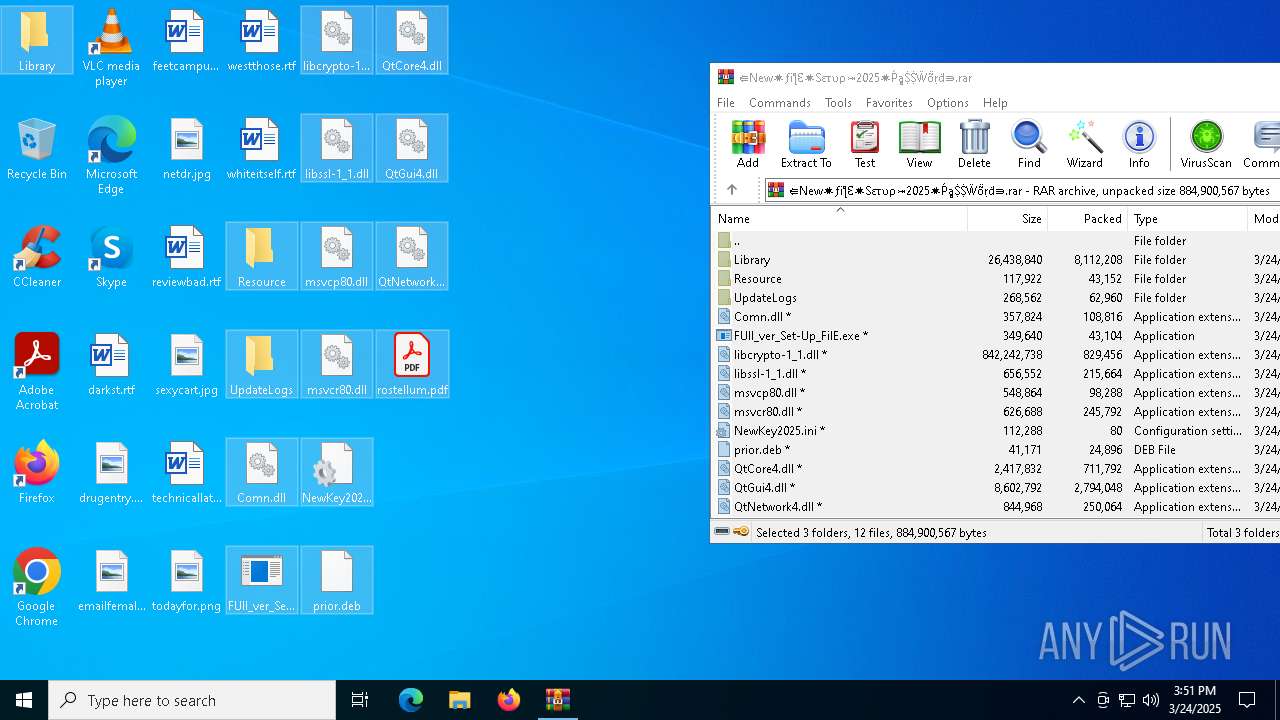The height and width of the screenshot is (720, 1280).
Task: Click the taskbar search box
Action: 192,700
